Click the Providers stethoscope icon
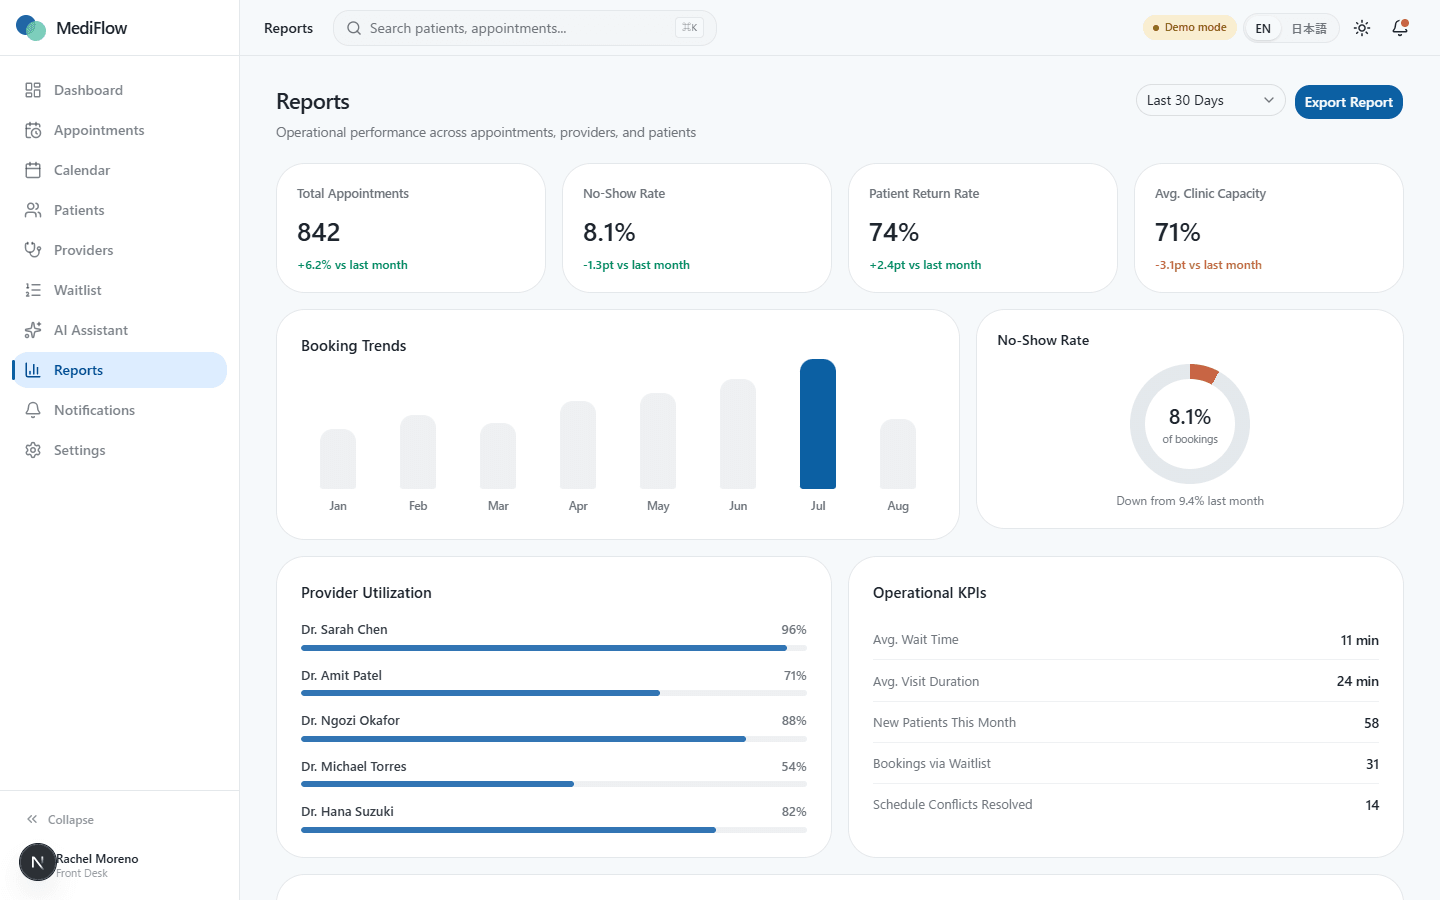1440x900 pixels. pyautogui.click(x=33, y=250)
